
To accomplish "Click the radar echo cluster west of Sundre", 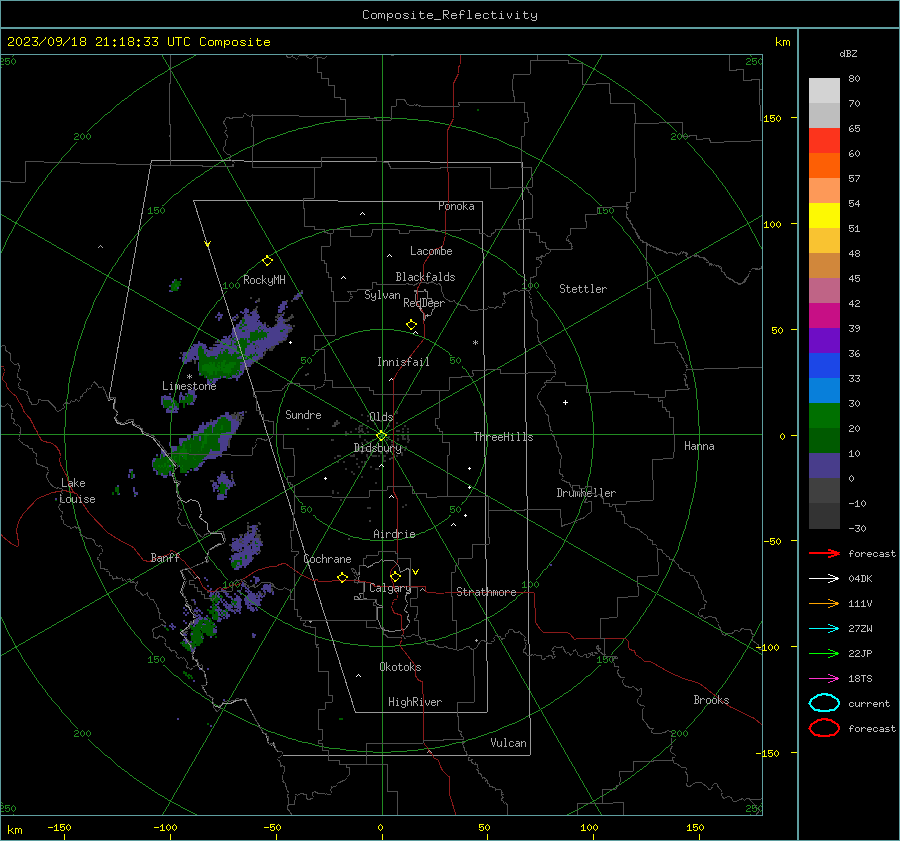I will (x=198, y=445).
